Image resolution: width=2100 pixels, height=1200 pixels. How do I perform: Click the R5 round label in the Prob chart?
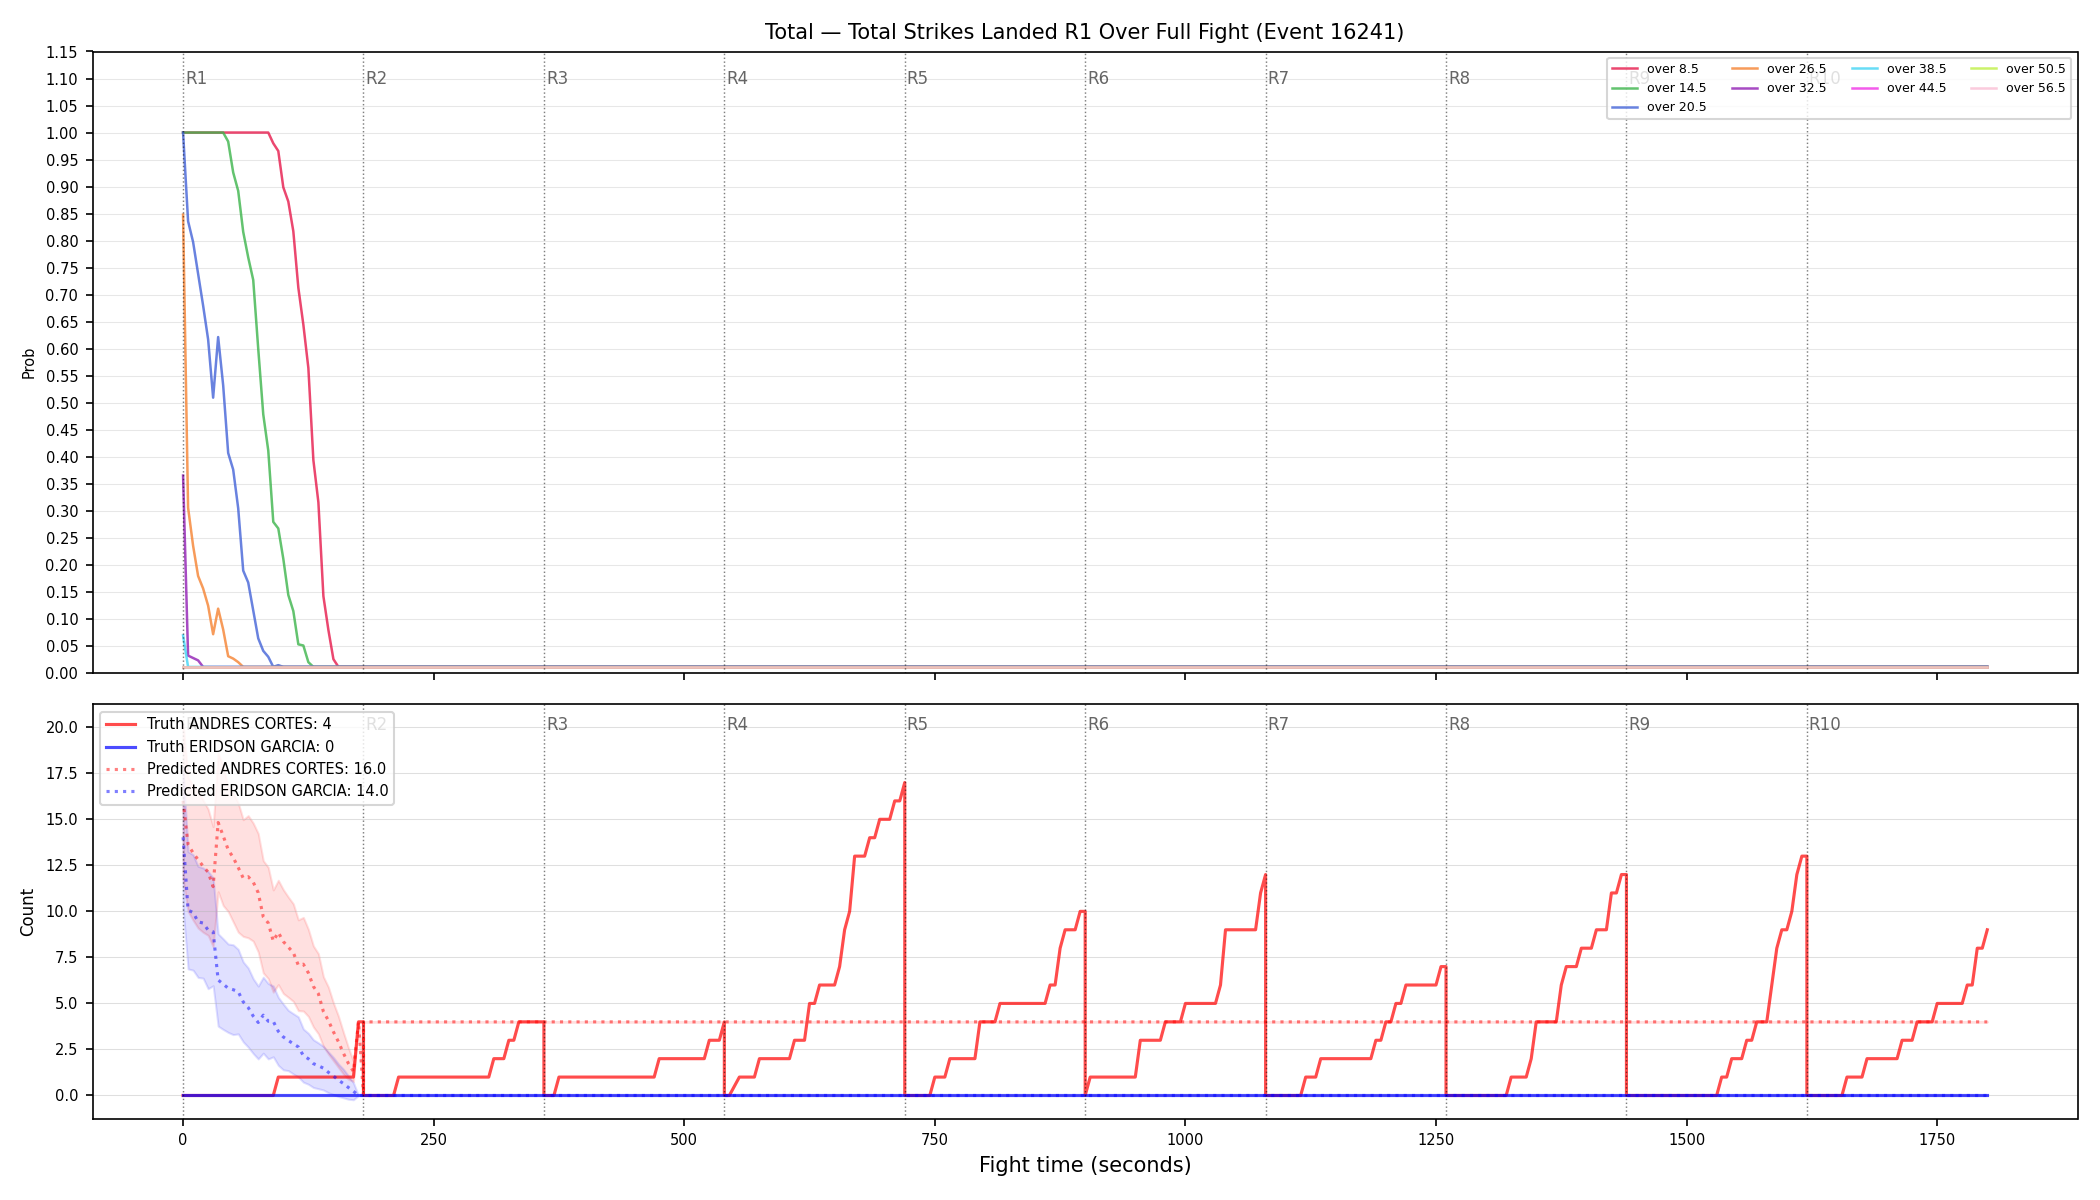tap(917, 78)
